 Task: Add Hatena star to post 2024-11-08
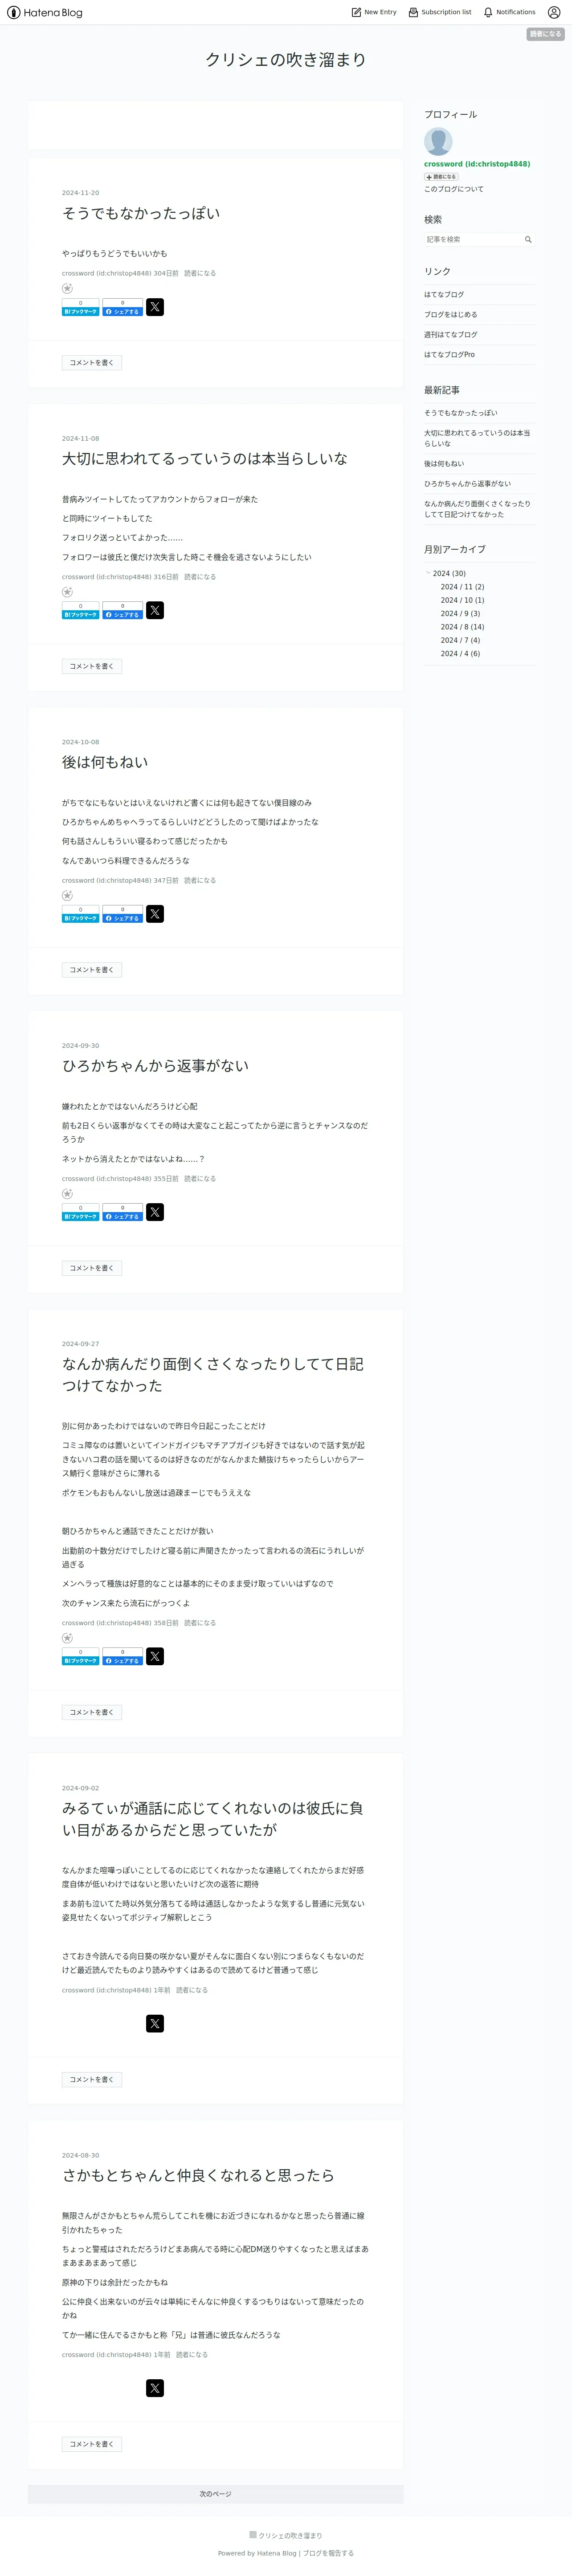tap(67, 592)
